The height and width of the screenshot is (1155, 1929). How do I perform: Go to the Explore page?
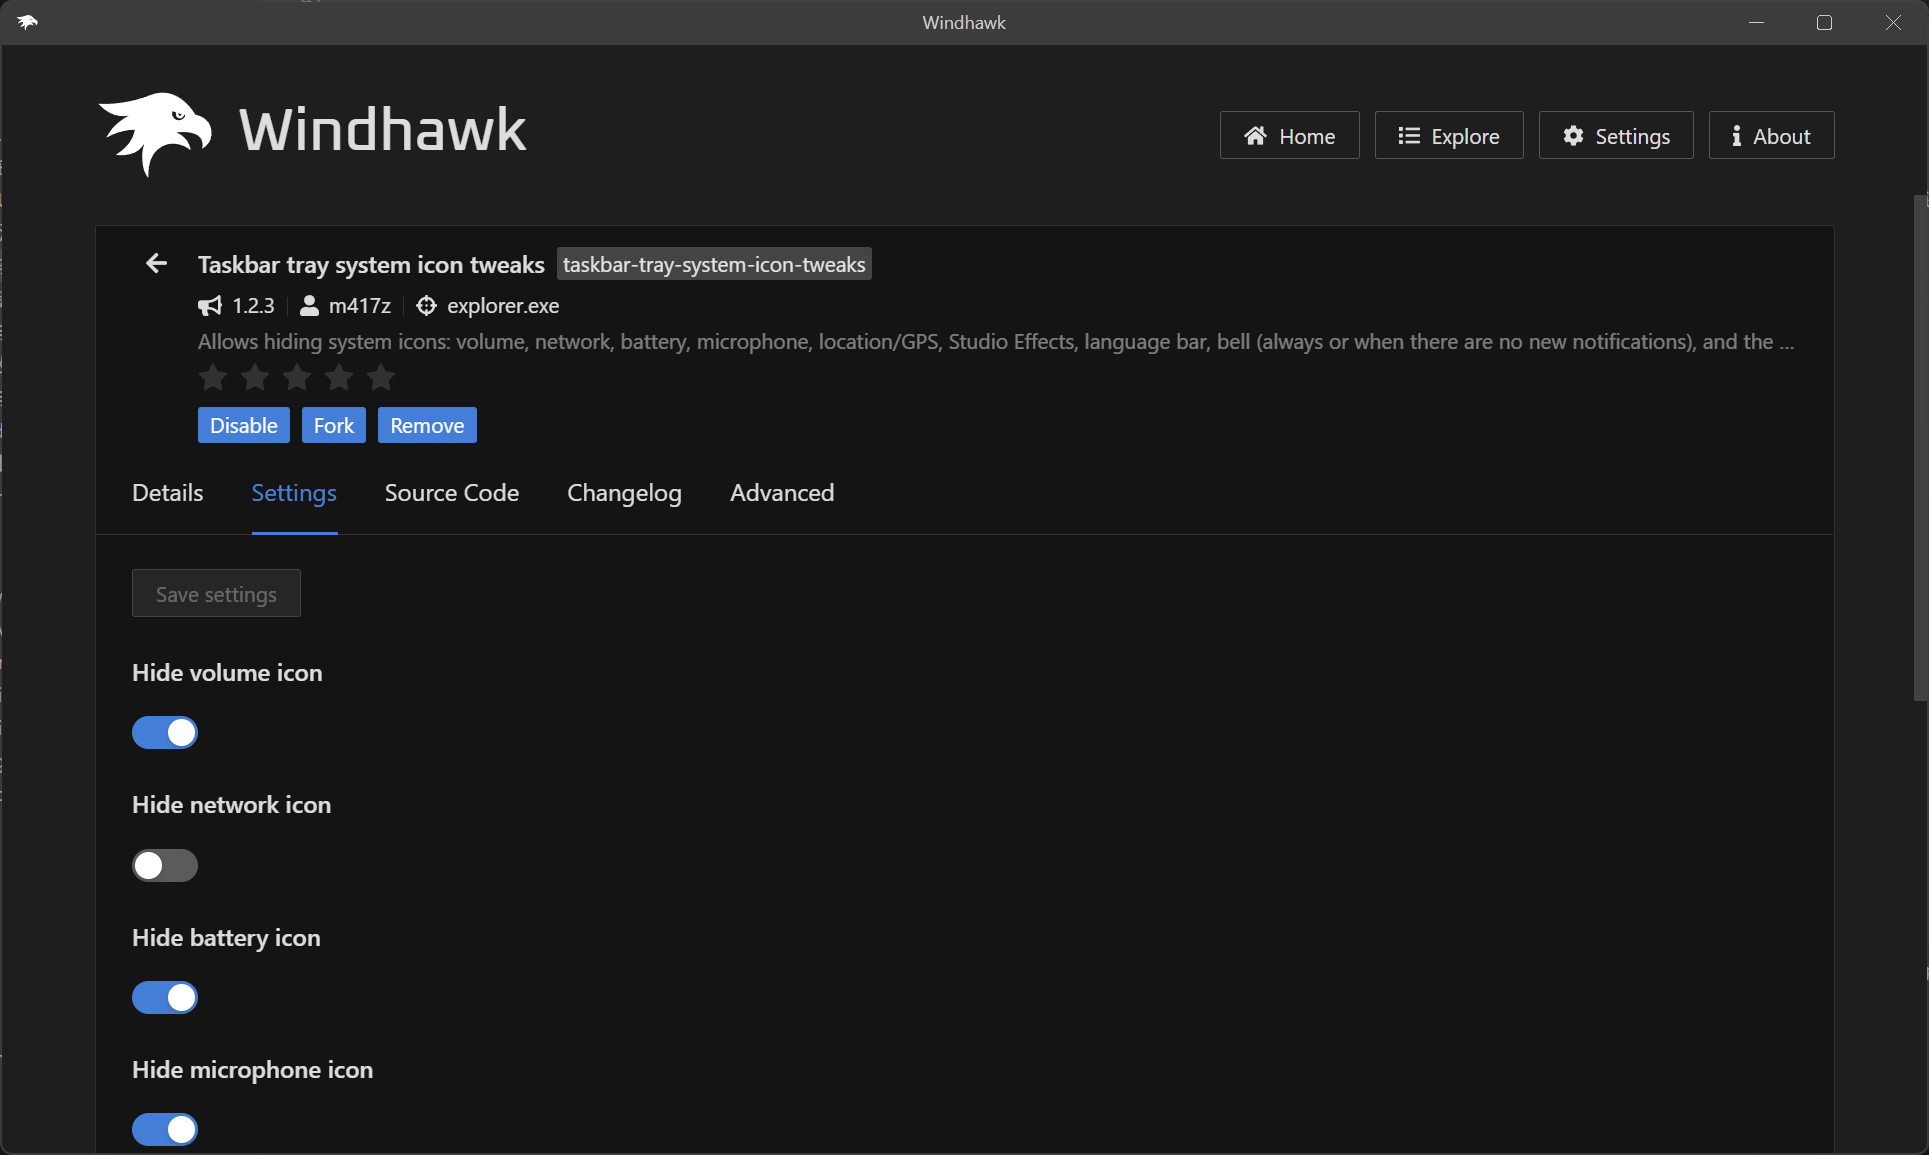[1448, 136]
